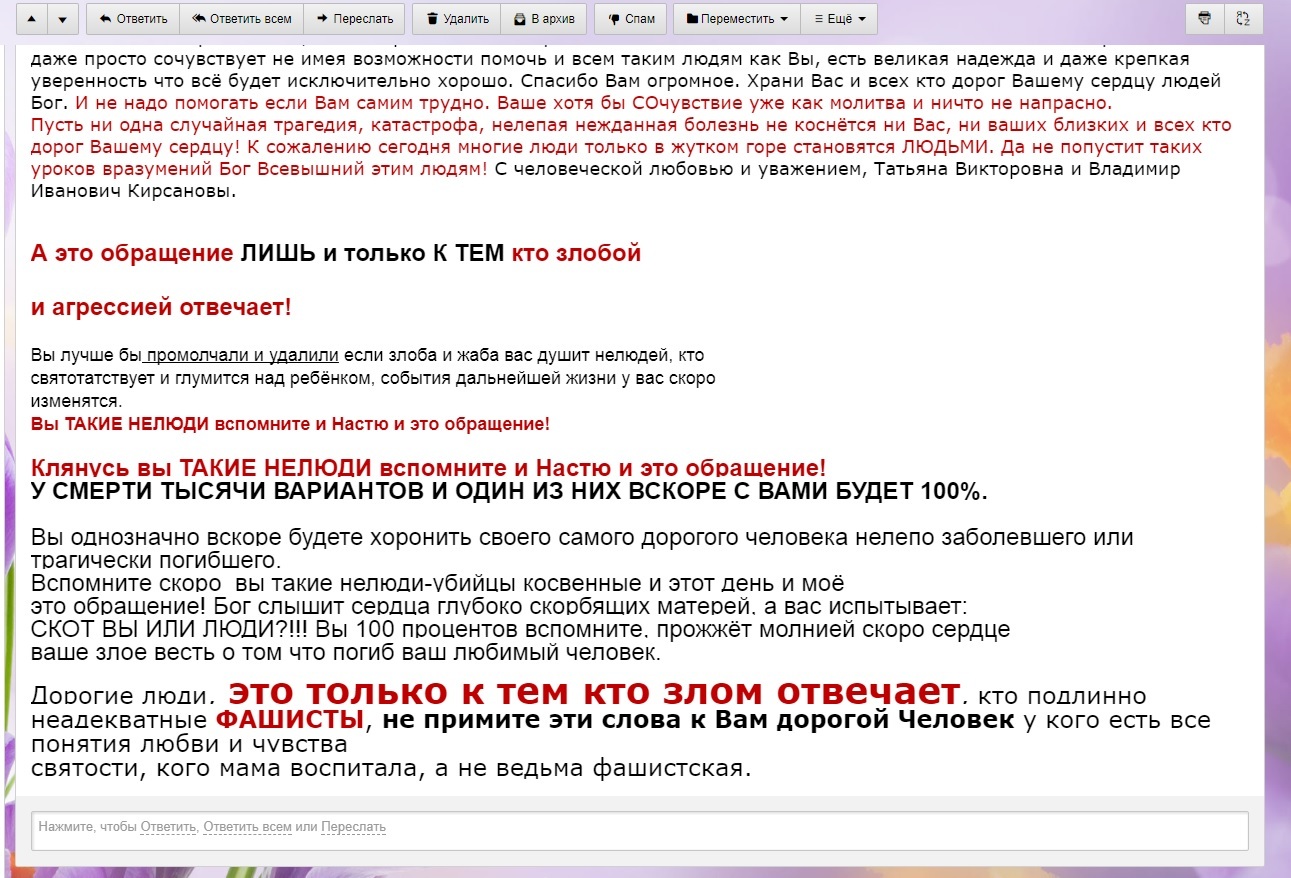Click the heading 'А это обращение ЛИШЬ и только К ТЕМ'
The height and width of the screenshot is (878, 1291).
coord(269,253)
